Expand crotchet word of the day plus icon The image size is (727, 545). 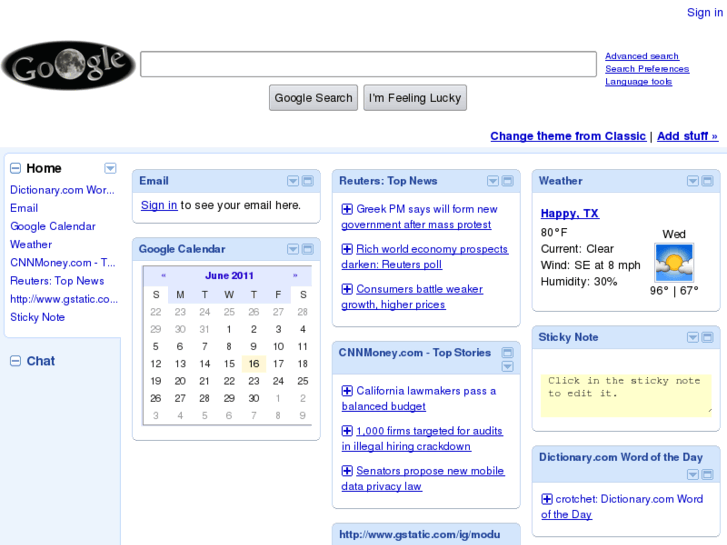(547, 499)
